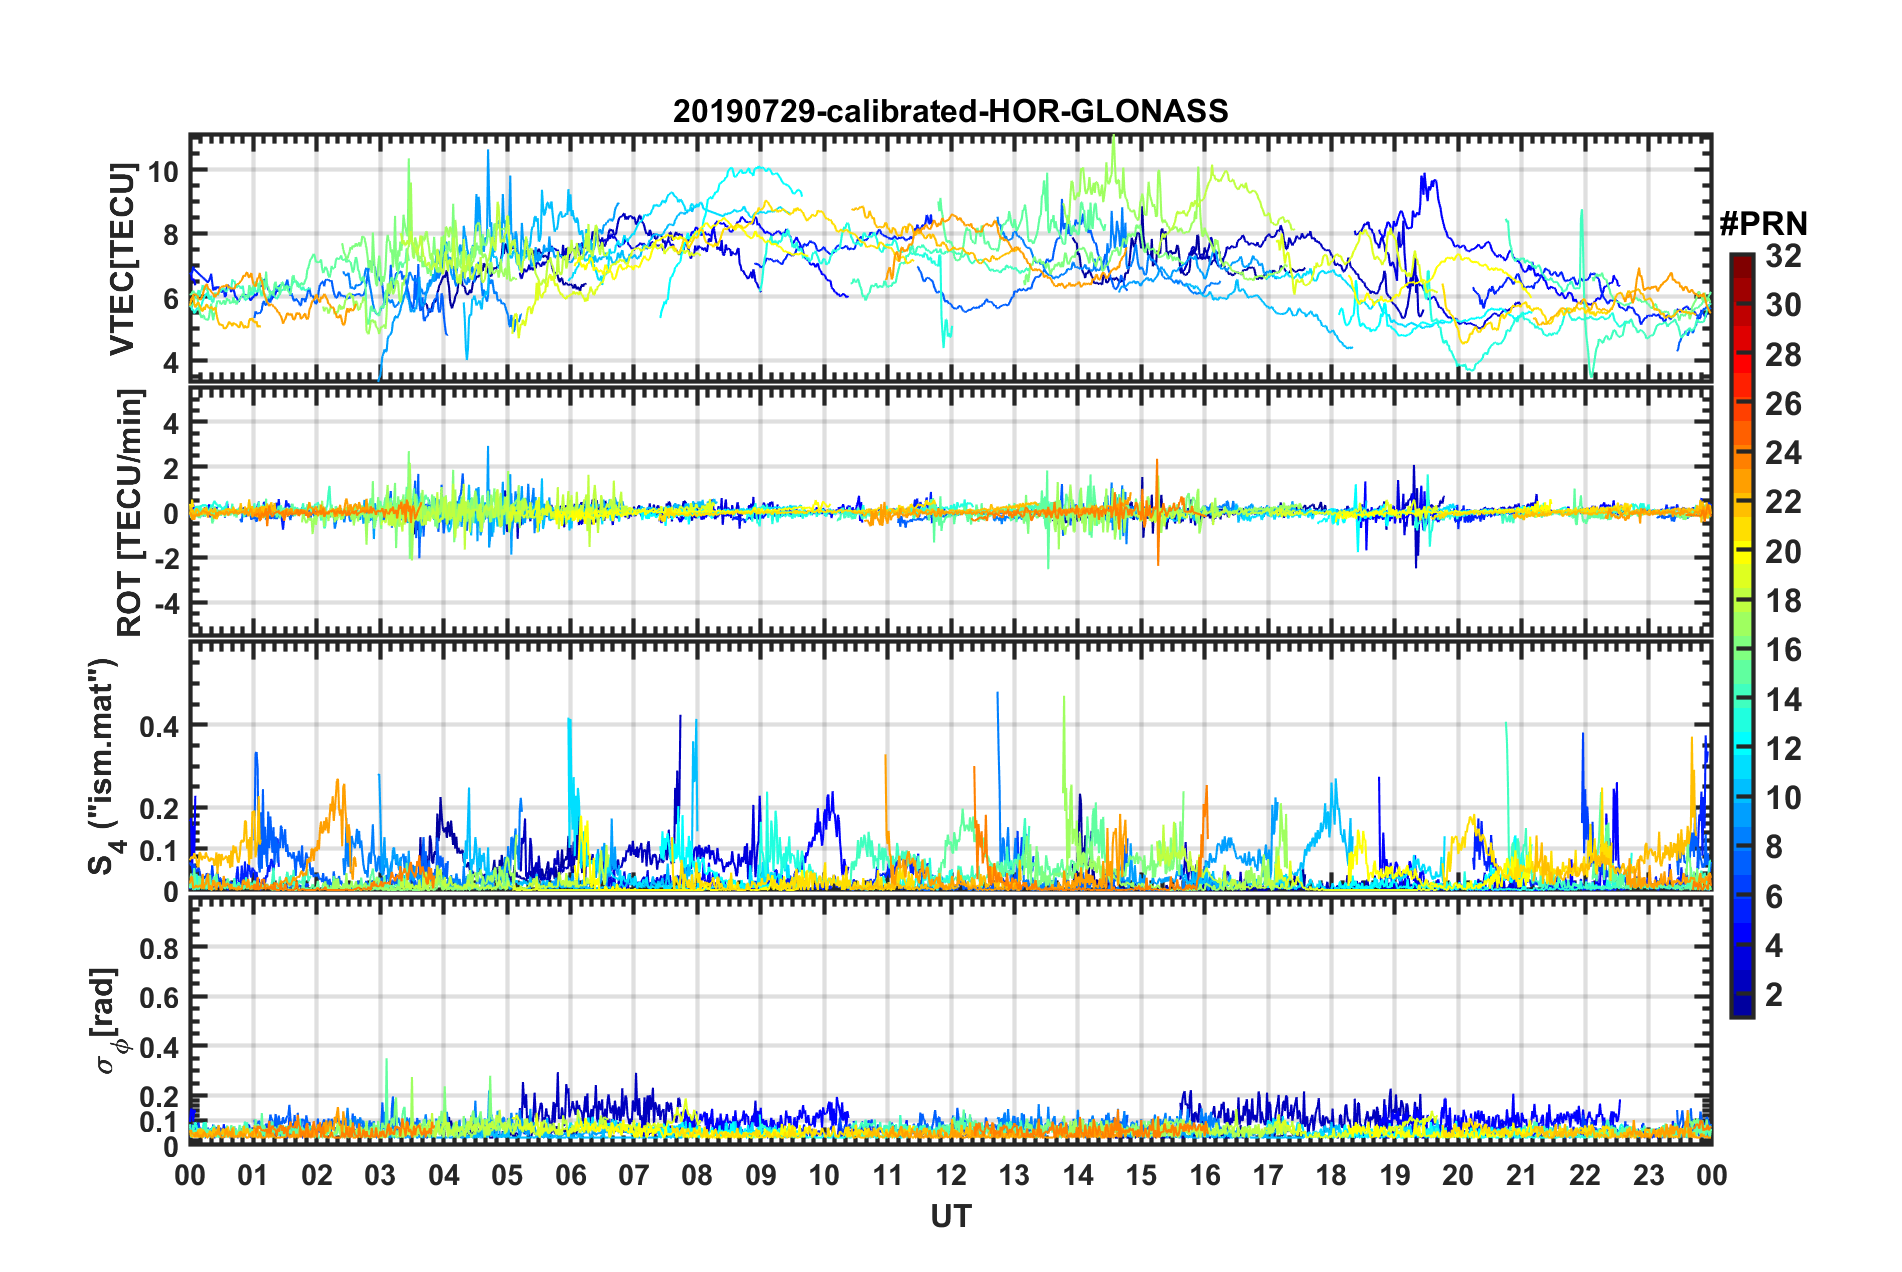Click the dark red colorbar segment beside 32
1902x1272 pixels.
1741,266
